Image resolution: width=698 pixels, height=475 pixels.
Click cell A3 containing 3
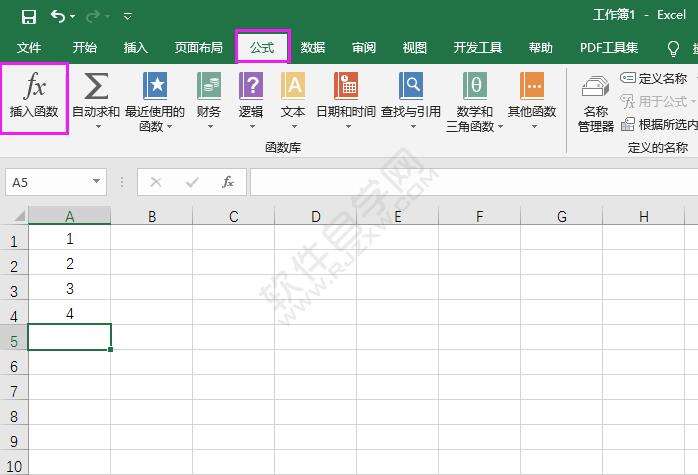point(69,288)
